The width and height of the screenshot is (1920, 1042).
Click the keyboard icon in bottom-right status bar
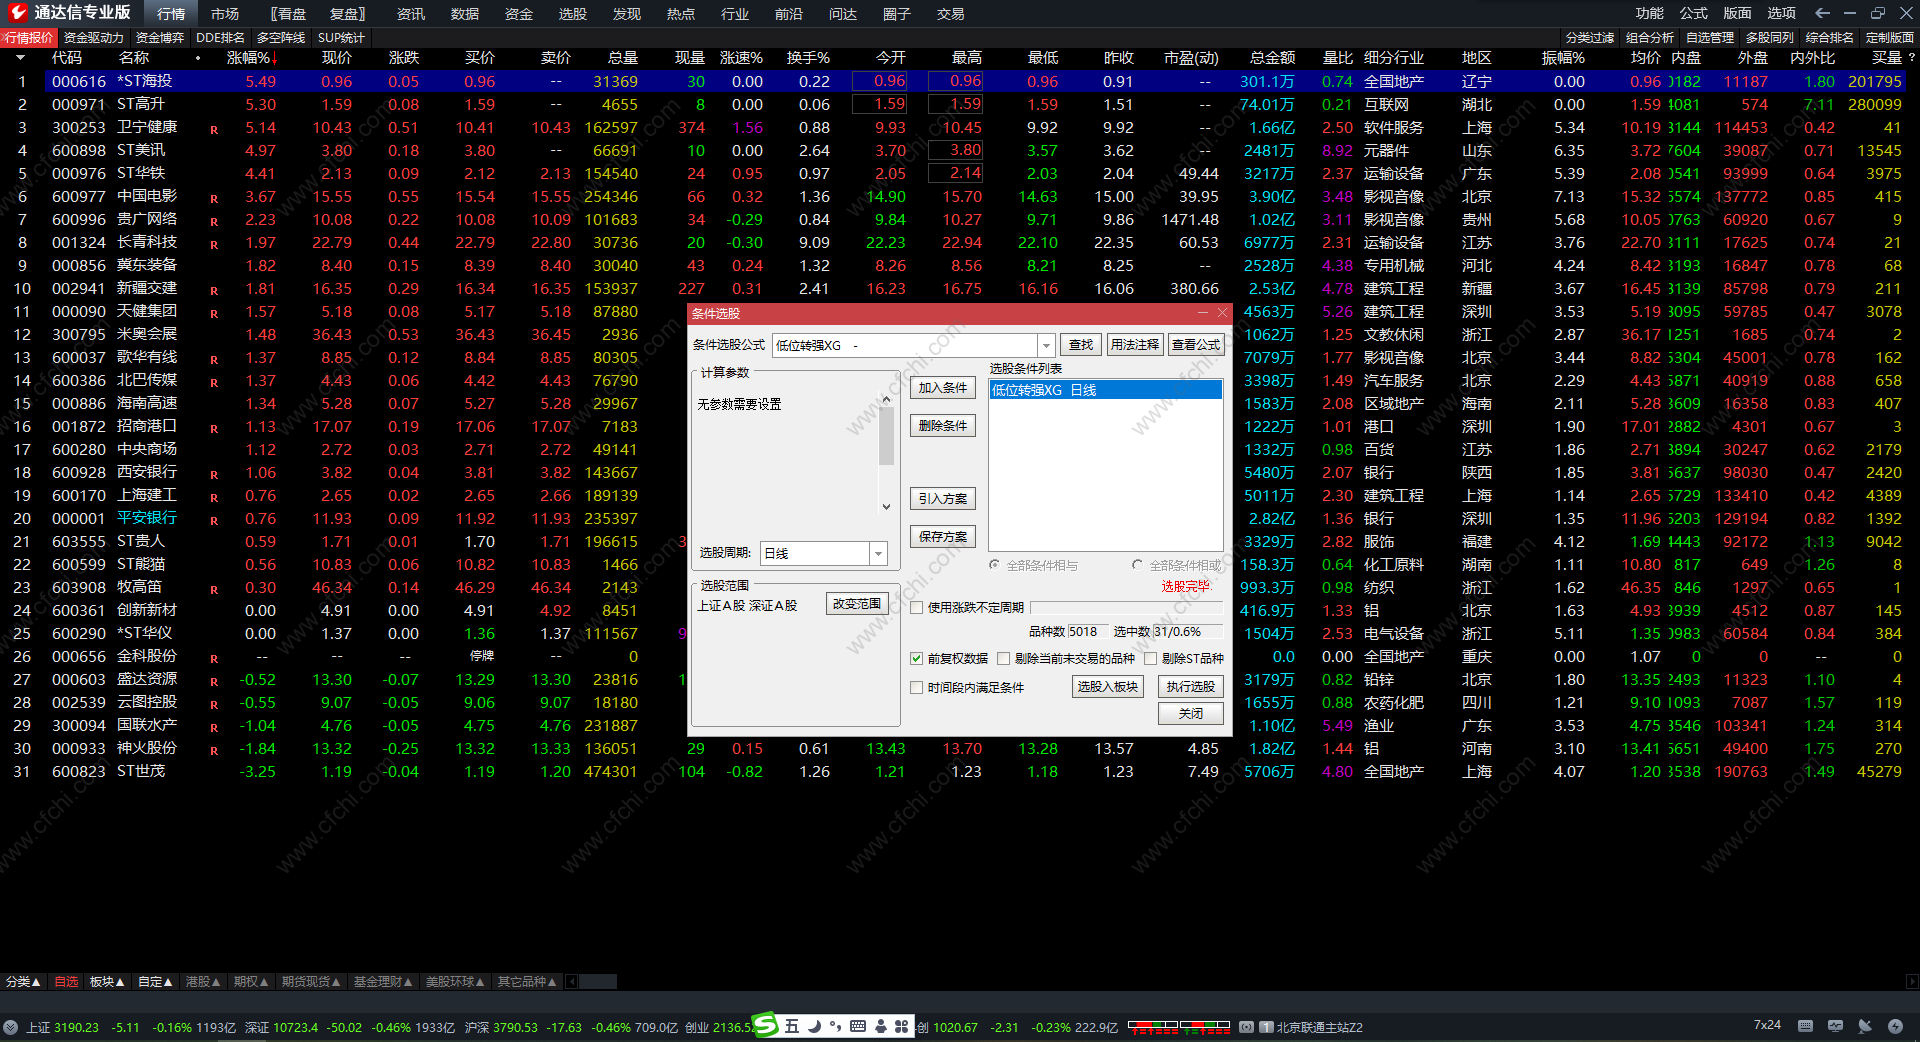click(x=1805, y=1026)
